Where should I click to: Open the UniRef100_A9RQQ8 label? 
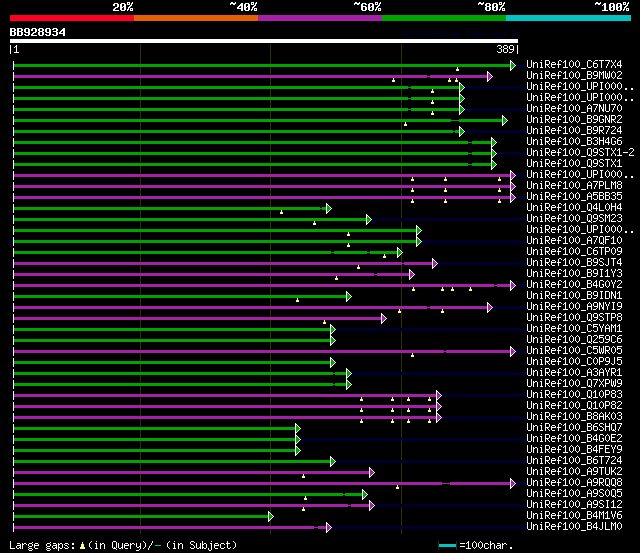[x=574, y=483]
